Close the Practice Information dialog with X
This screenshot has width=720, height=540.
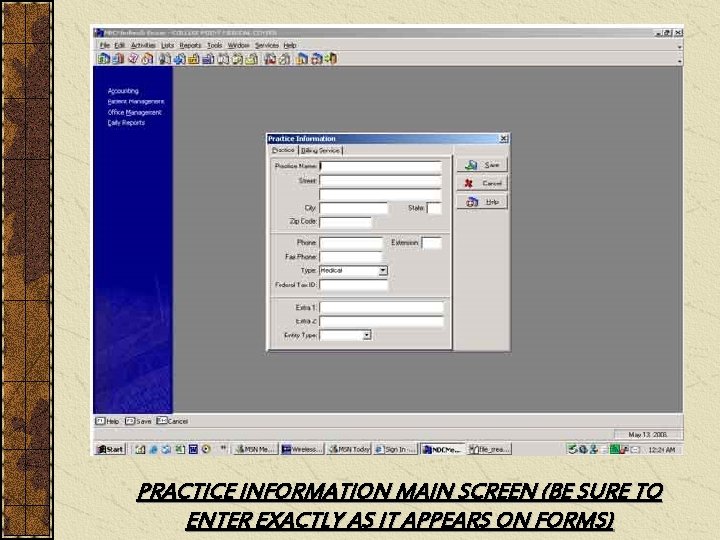tap(503, 138)
